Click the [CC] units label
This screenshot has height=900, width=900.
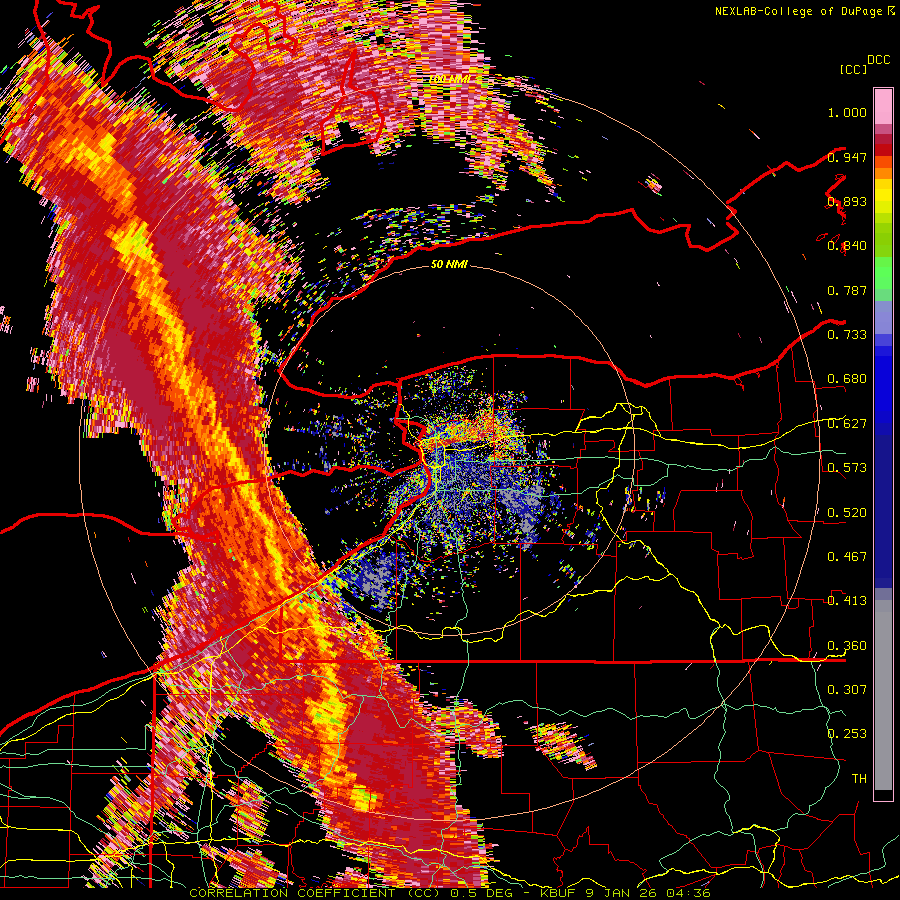pos(853,69)
